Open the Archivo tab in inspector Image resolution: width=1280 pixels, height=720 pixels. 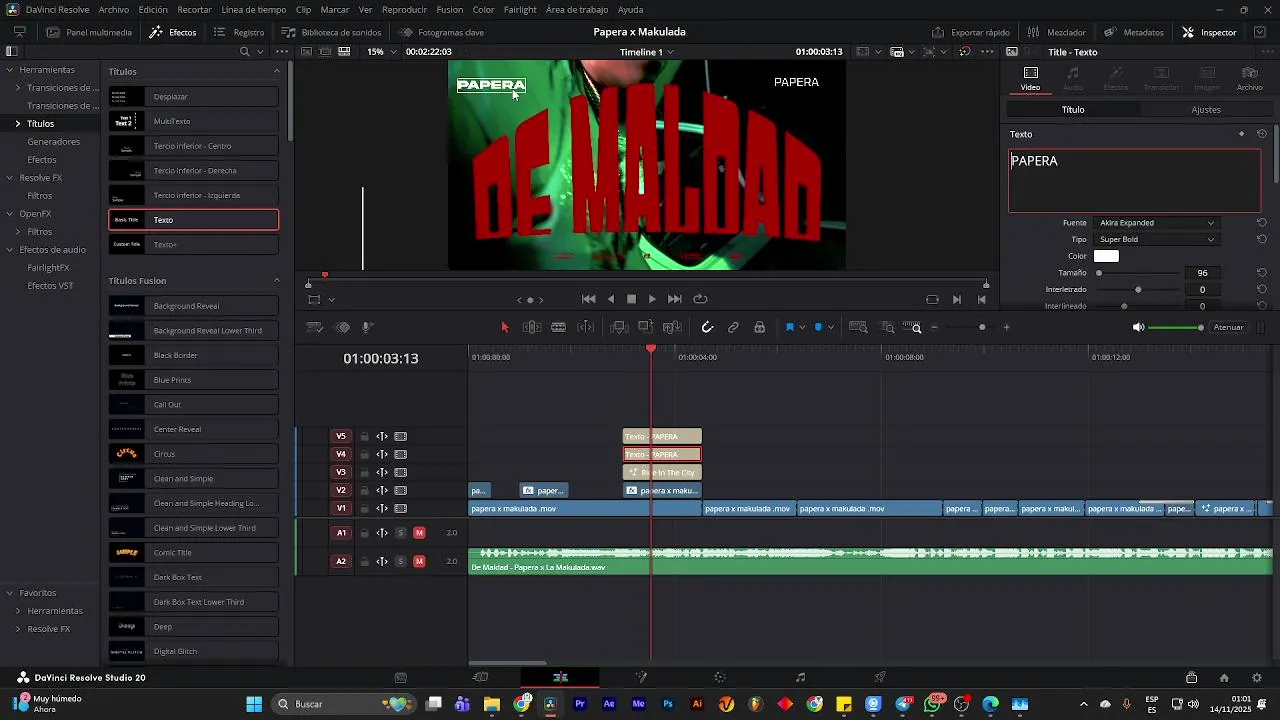[x=1250, y=78]
